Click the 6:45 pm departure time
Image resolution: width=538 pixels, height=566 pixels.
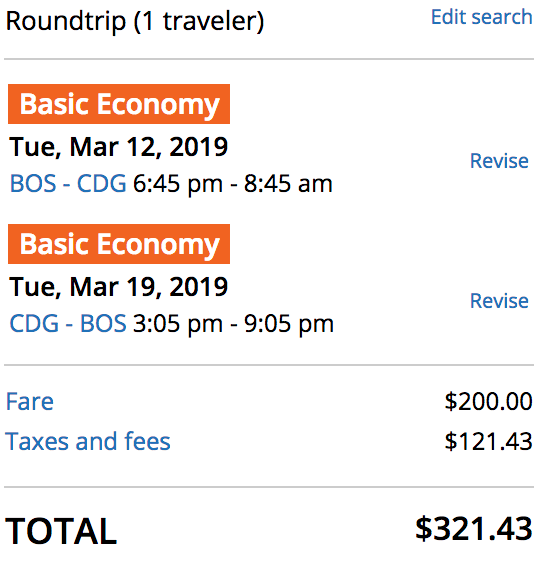[x=178, y=184]
